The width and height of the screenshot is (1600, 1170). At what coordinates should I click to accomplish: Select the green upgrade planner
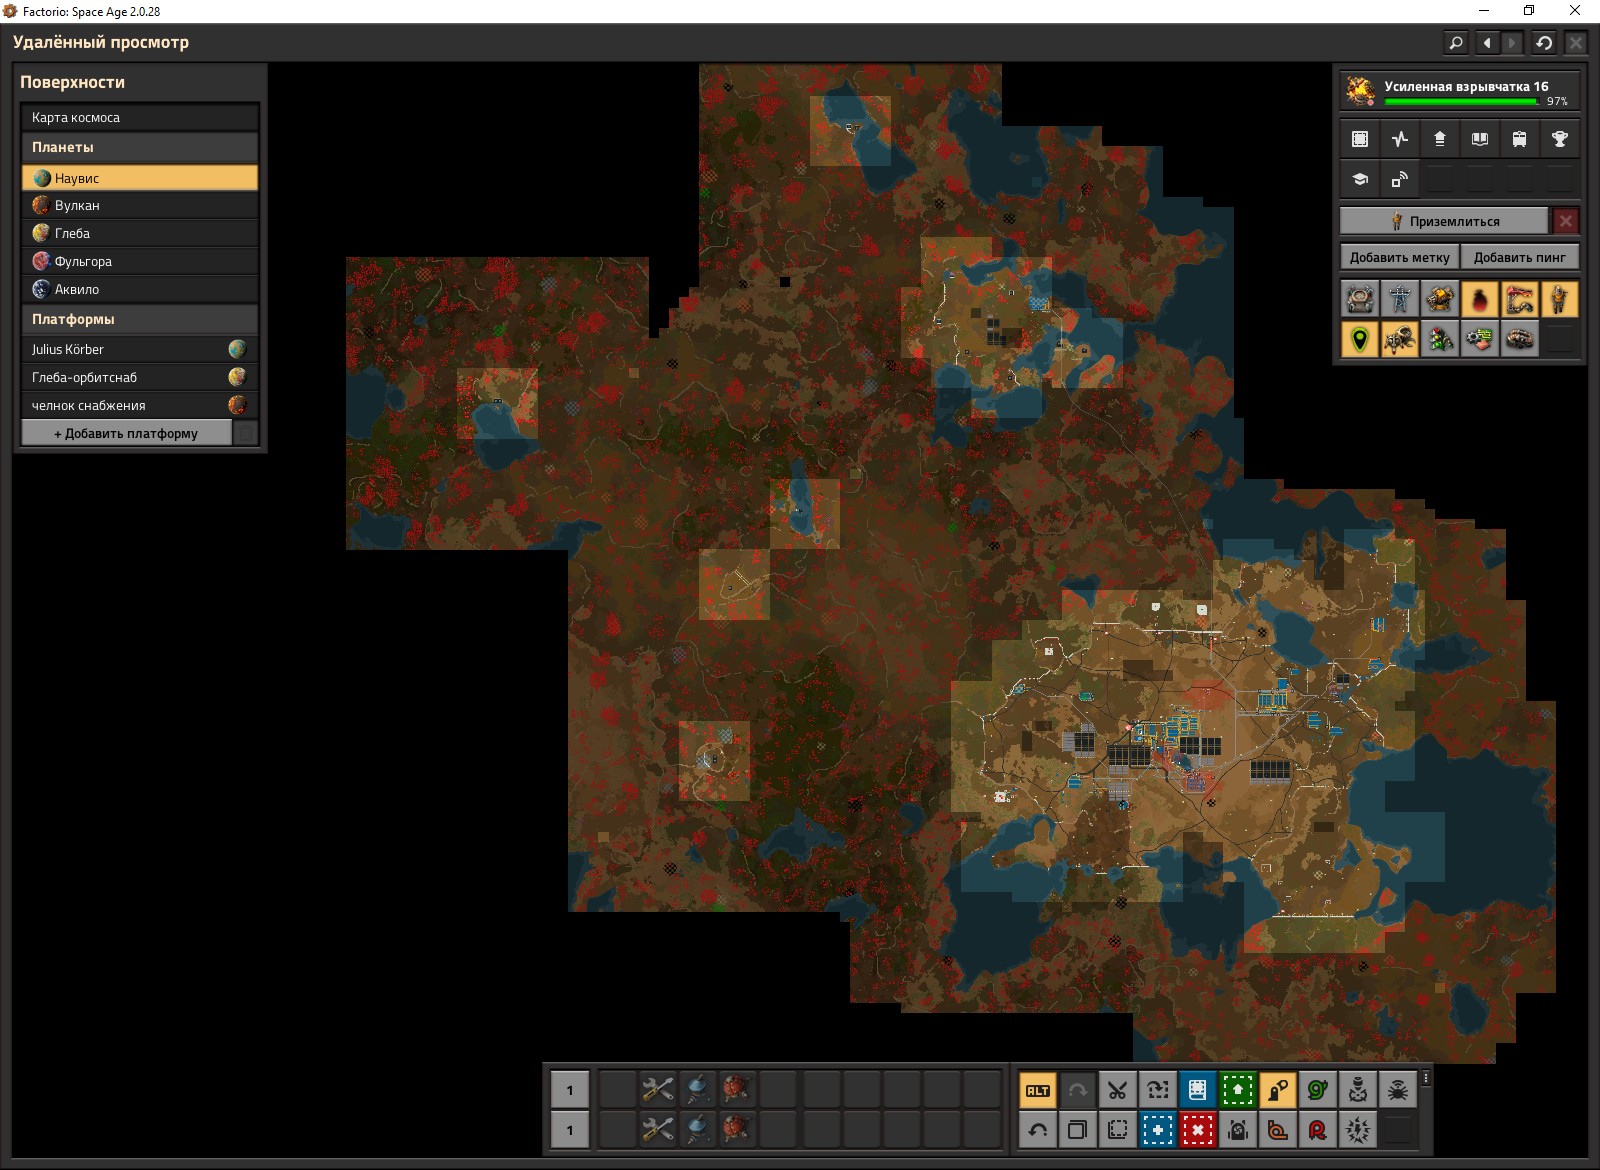(x=1237, y=1090)
